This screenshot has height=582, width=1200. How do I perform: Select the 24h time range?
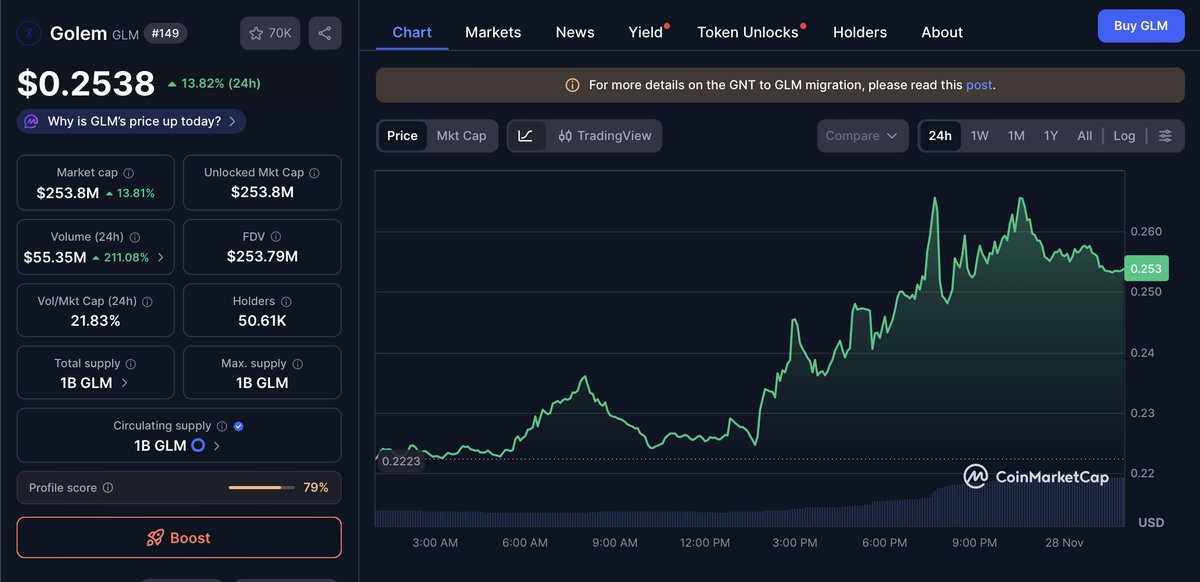tap(940, 136)
